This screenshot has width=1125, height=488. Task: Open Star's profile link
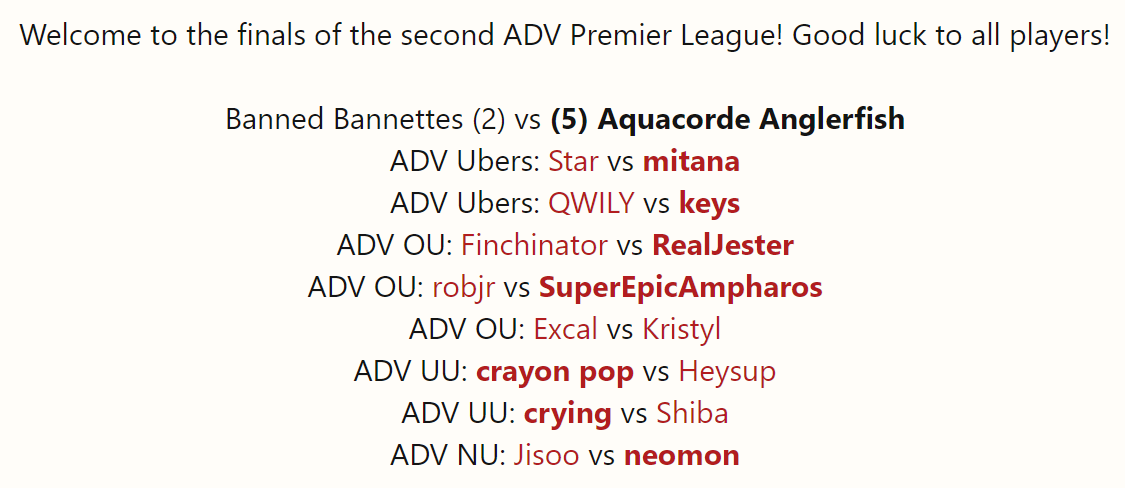[573, 162]
